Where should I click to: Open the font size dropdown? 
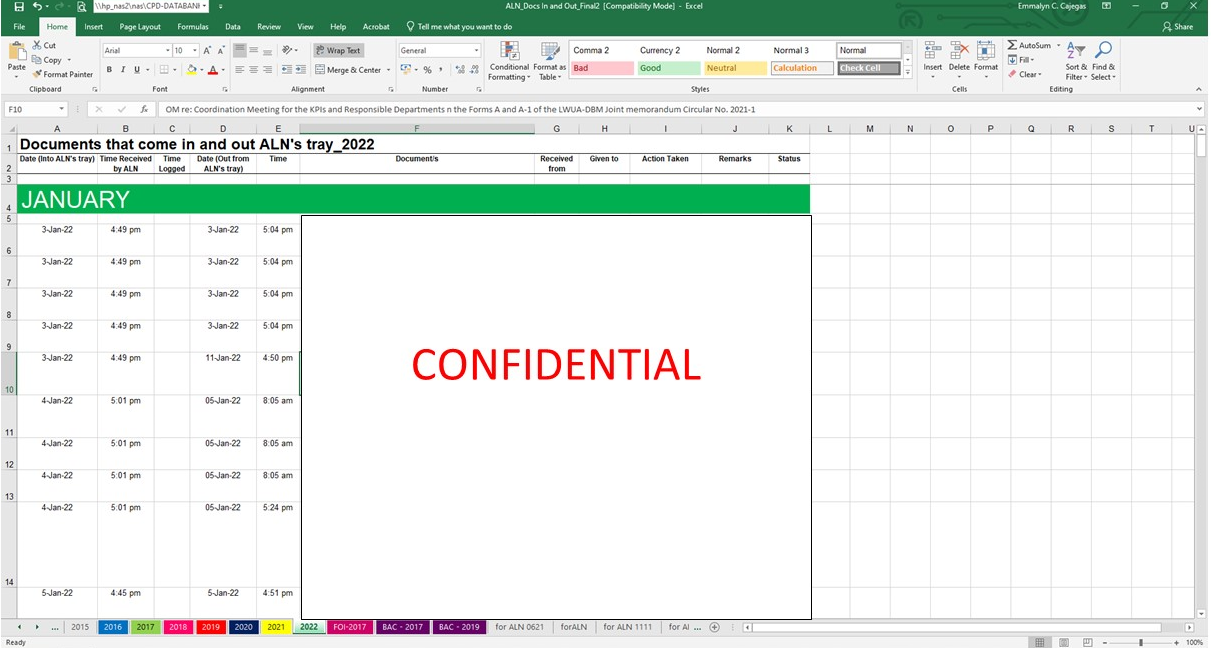194,50
